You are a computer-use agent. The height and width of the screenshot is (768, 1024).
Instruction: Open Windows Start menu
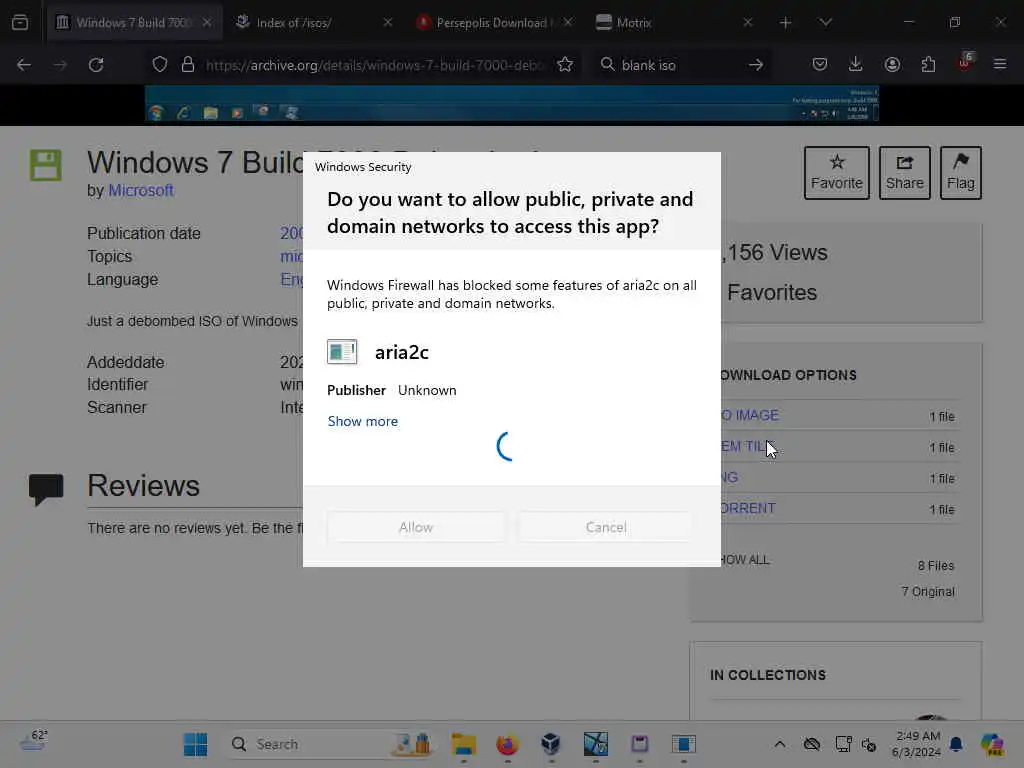pyautogui.click(x=195, y=744)
